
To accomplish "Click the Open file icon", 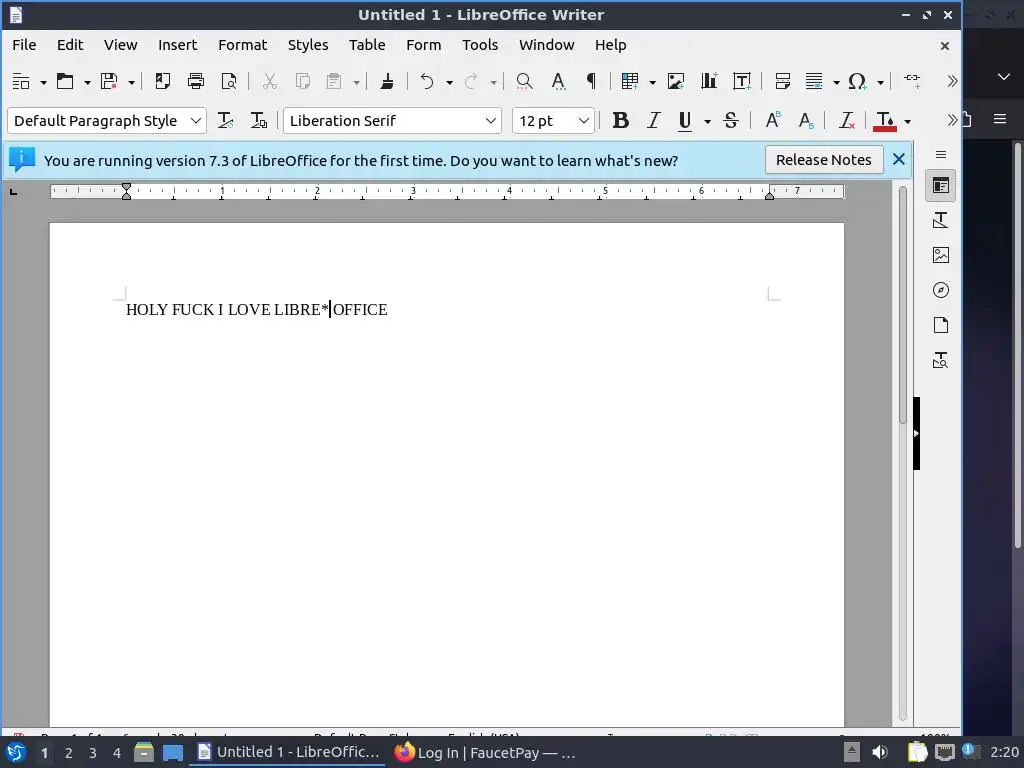I will point(65,81).
